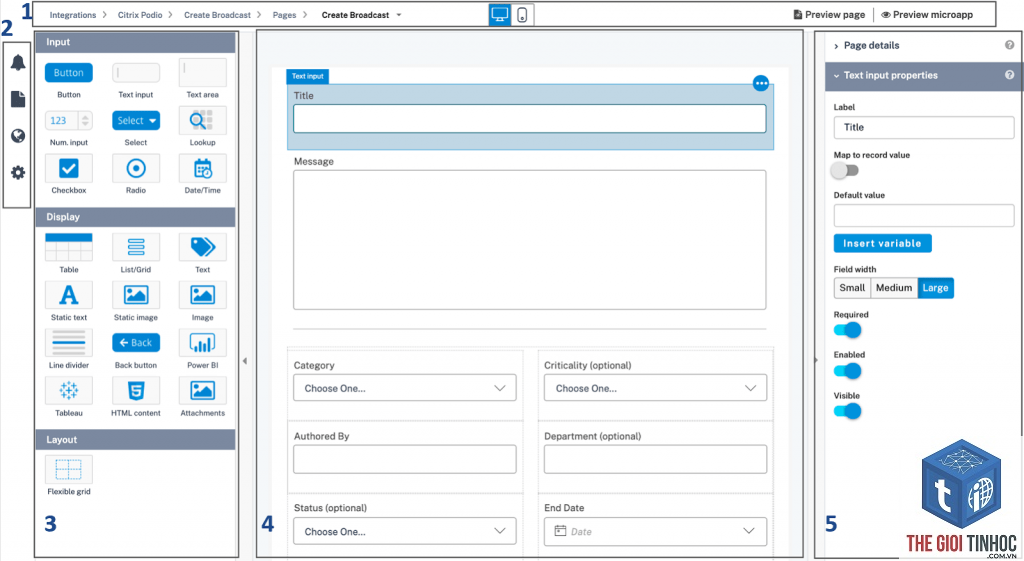Click the Preview page link
The width and height of the screenshot is (1024, 561).
coord(829,15)
